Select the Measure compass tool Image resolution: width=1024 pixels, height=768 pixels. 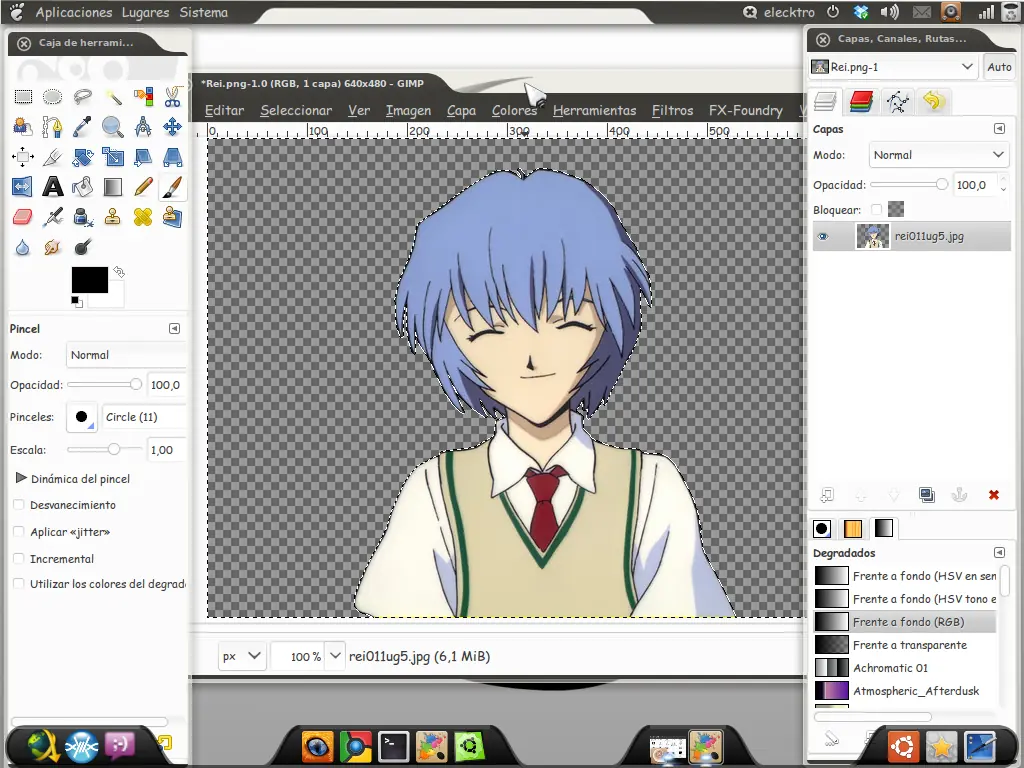143,127
